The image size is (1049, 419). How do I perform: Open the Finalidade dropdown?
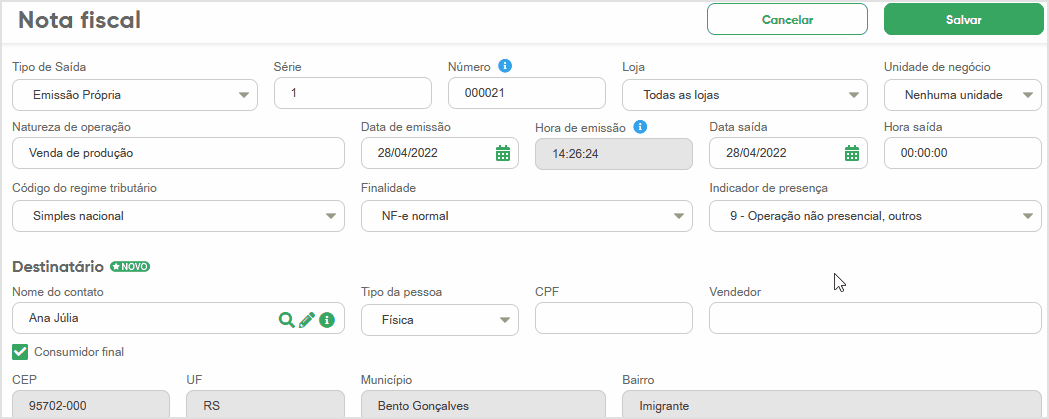(x=526, y=215)
